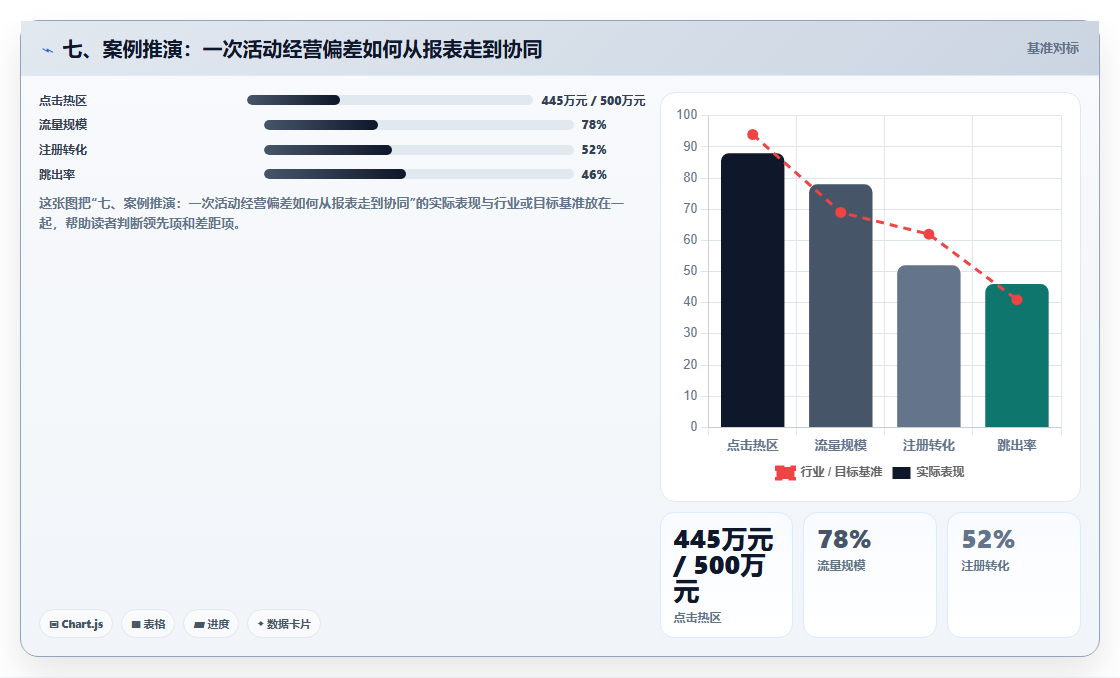Viewport: 1120px width, 678px height.
Task: Click the red benchmark point on 跳出率 bar
Action: [1016, 300]
